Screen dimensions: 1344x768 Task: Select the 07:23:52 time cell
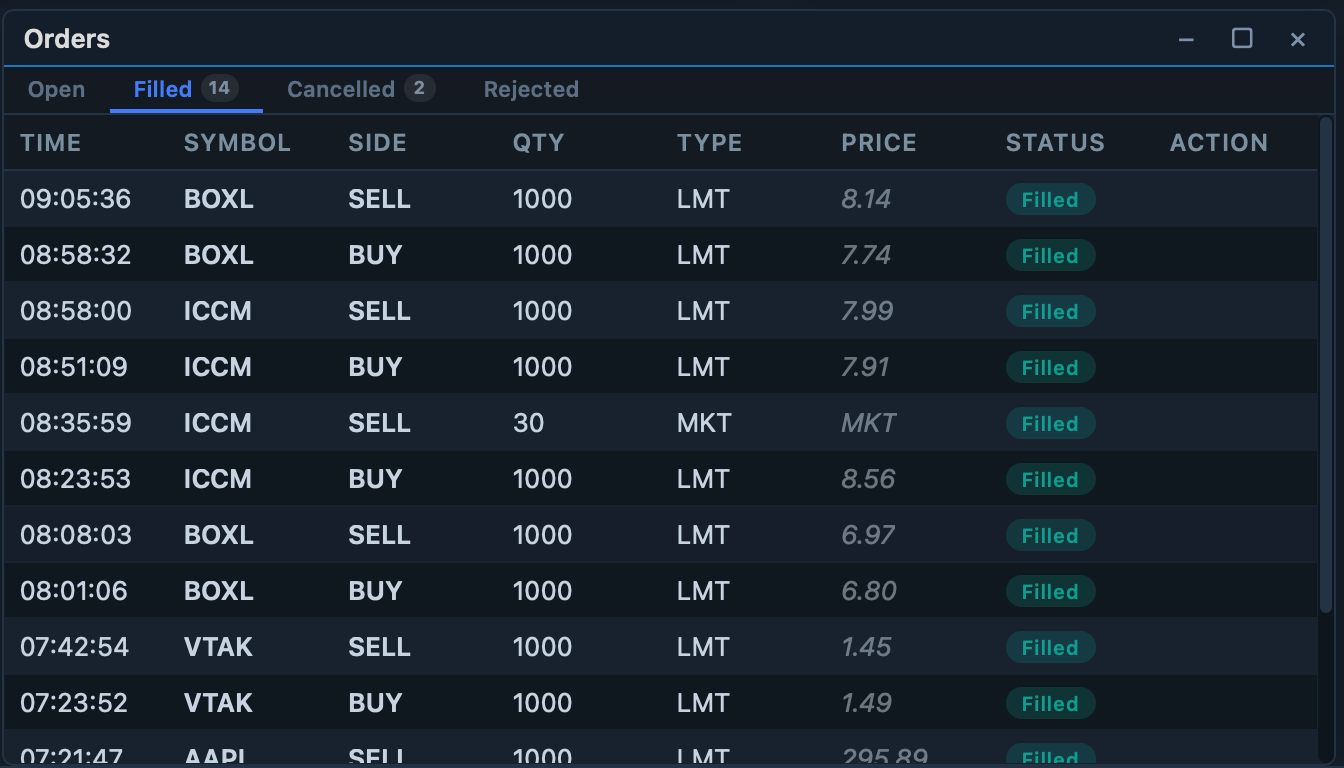[74, 703]
